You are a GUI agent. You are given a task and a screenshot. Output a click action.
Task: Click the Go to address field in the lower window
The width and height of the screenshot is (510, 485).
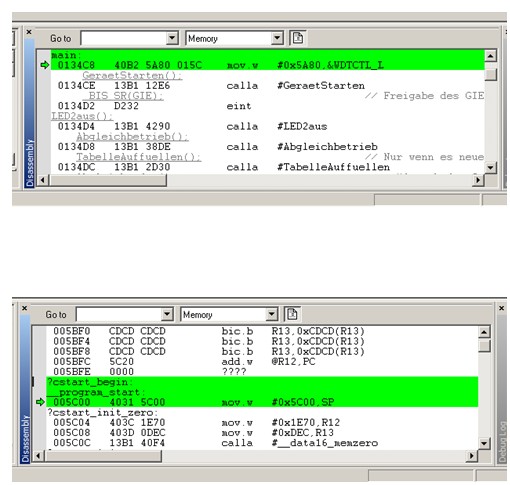[119, 314]
